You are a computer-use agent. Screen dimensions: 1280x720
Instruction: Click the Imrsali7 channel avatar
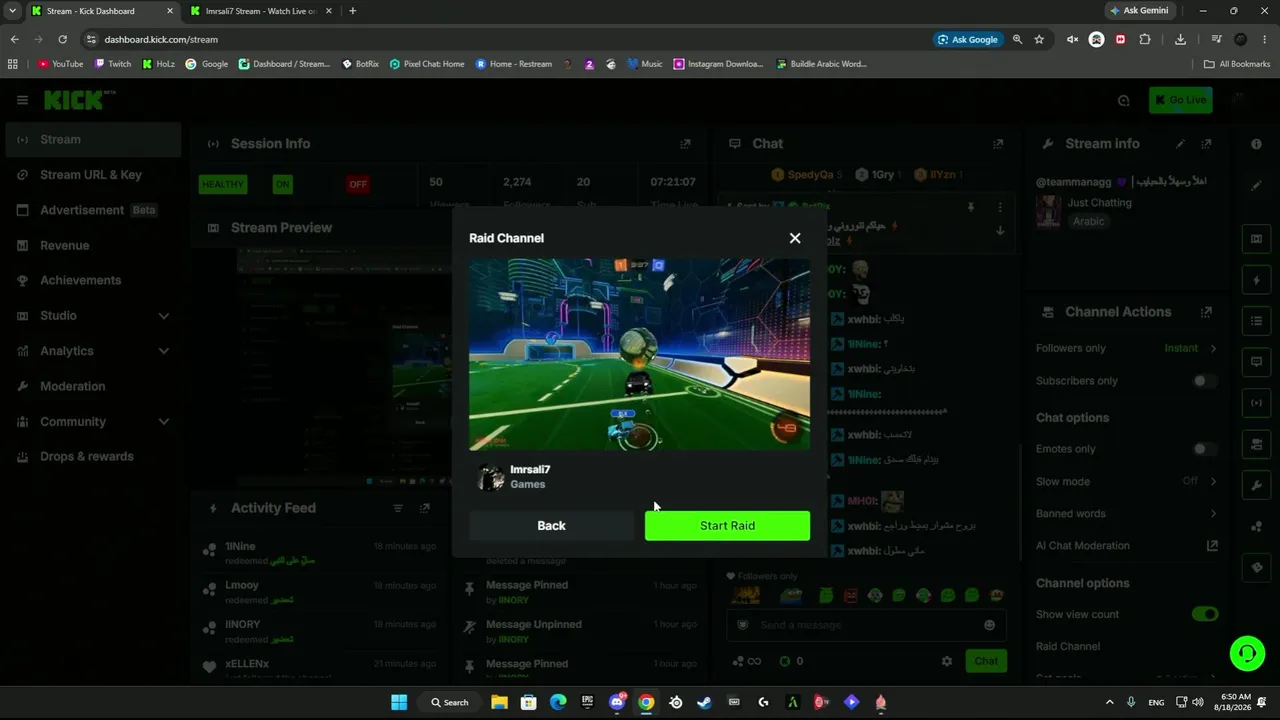491,478
